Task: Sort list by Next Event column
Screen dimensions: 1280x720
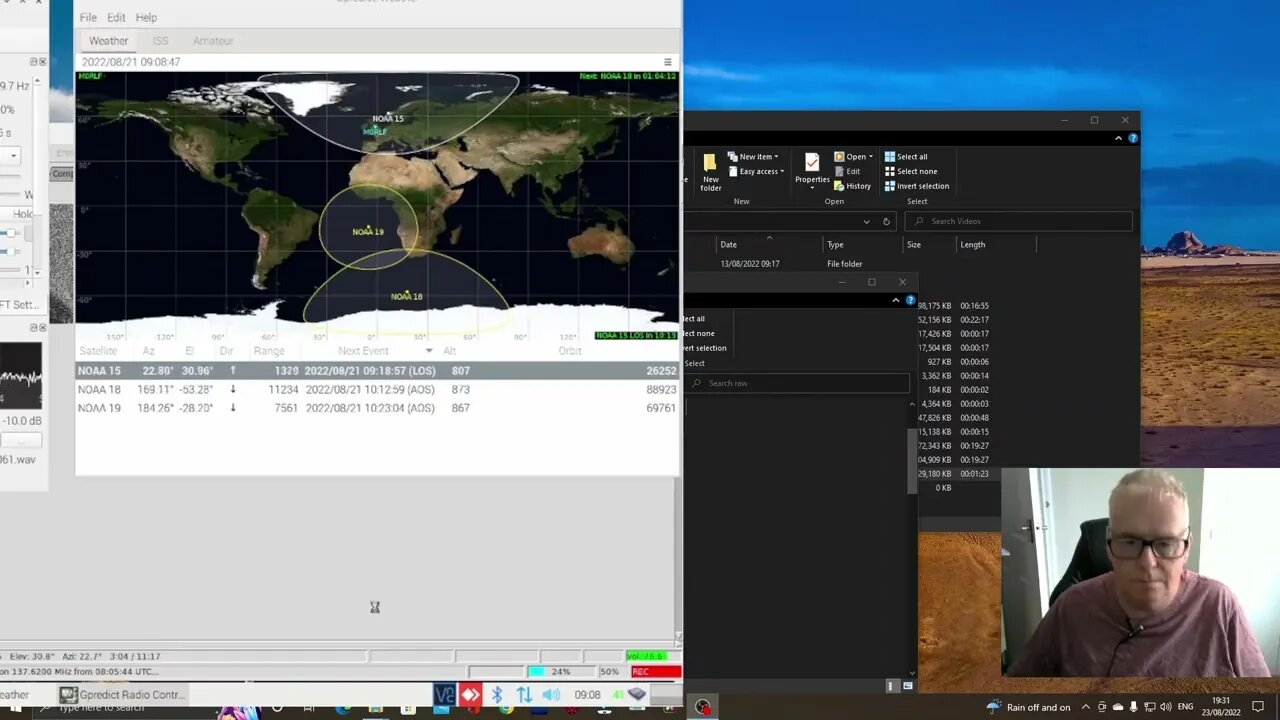Action: [363, 351]
